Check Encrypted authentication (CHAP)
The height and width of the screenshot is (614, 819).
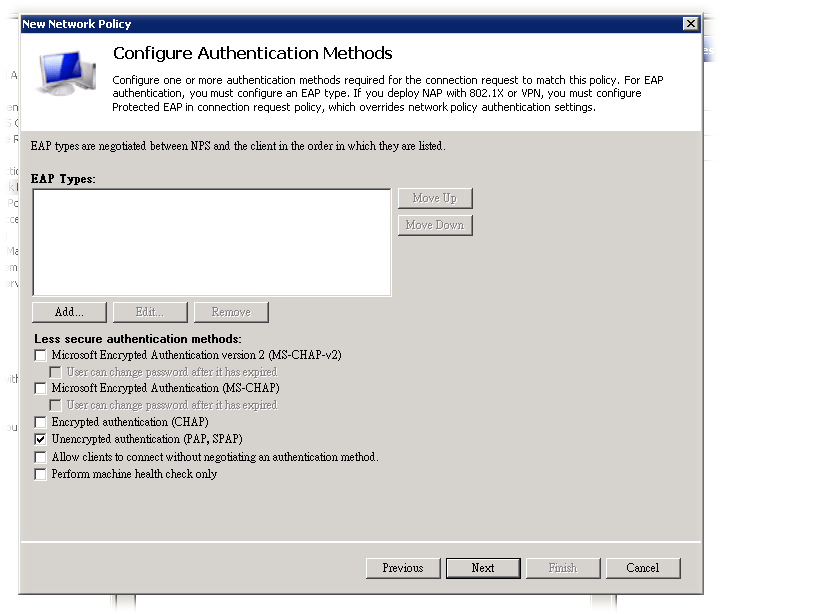(x=41, y=422)
